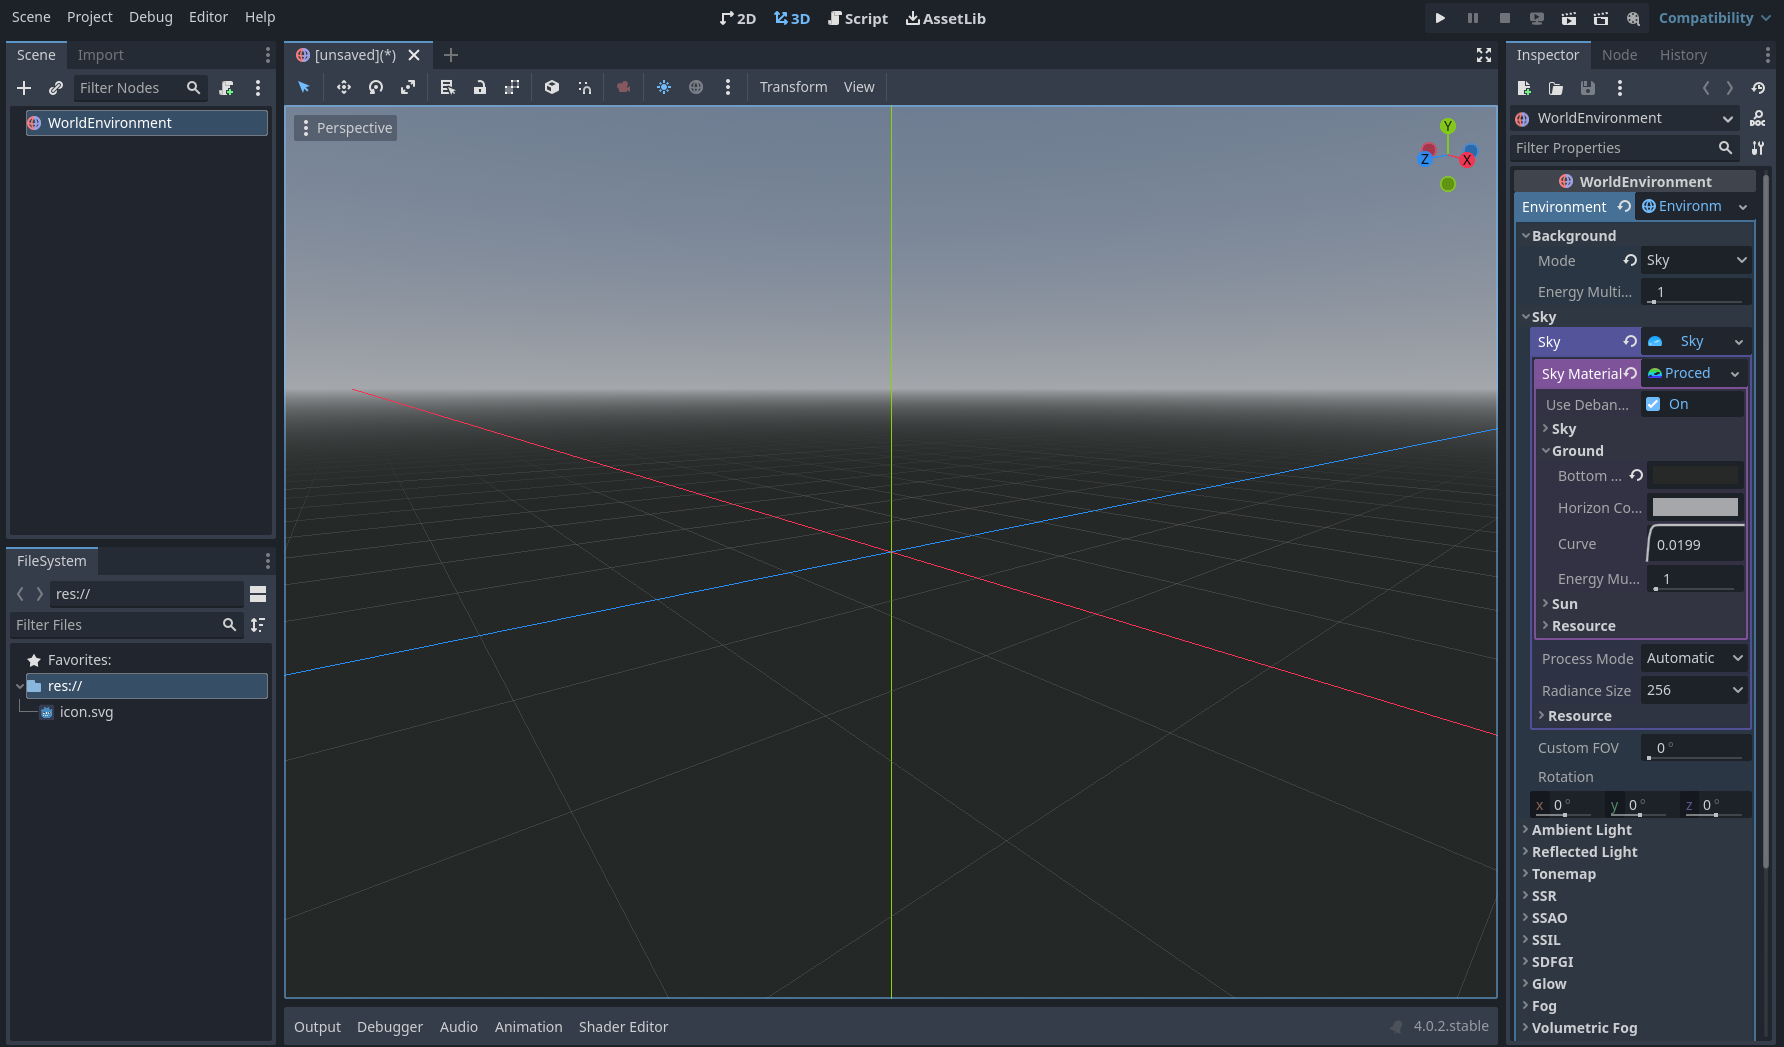This screenshot has width=1784, height=1047.
Task: Select the Scale tool
Action: click(x=408, y=87)
